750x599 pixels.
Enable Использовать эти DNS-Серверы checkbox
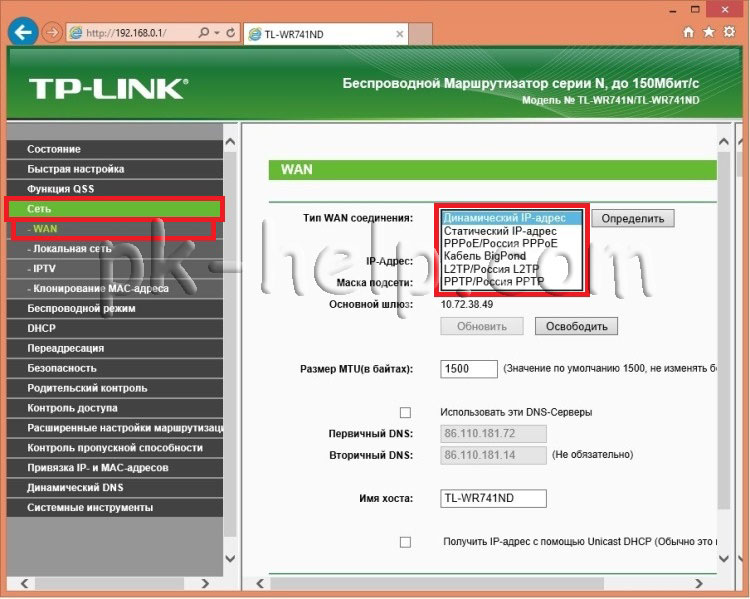405,412
